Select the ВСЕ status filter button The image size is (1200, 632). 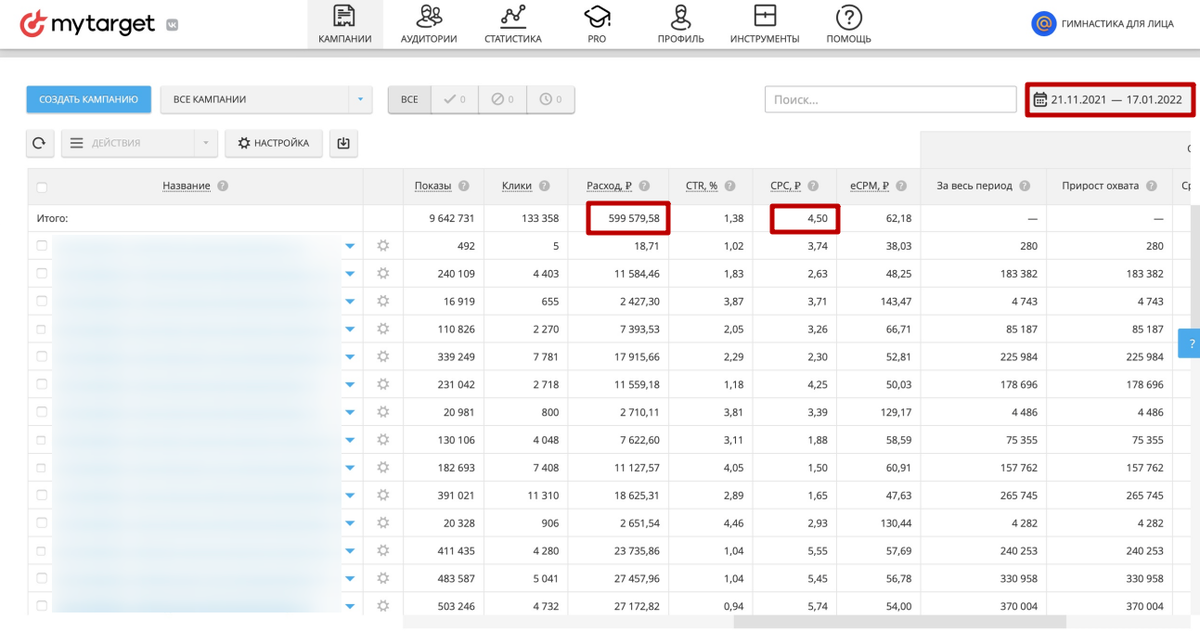(410, 99)
